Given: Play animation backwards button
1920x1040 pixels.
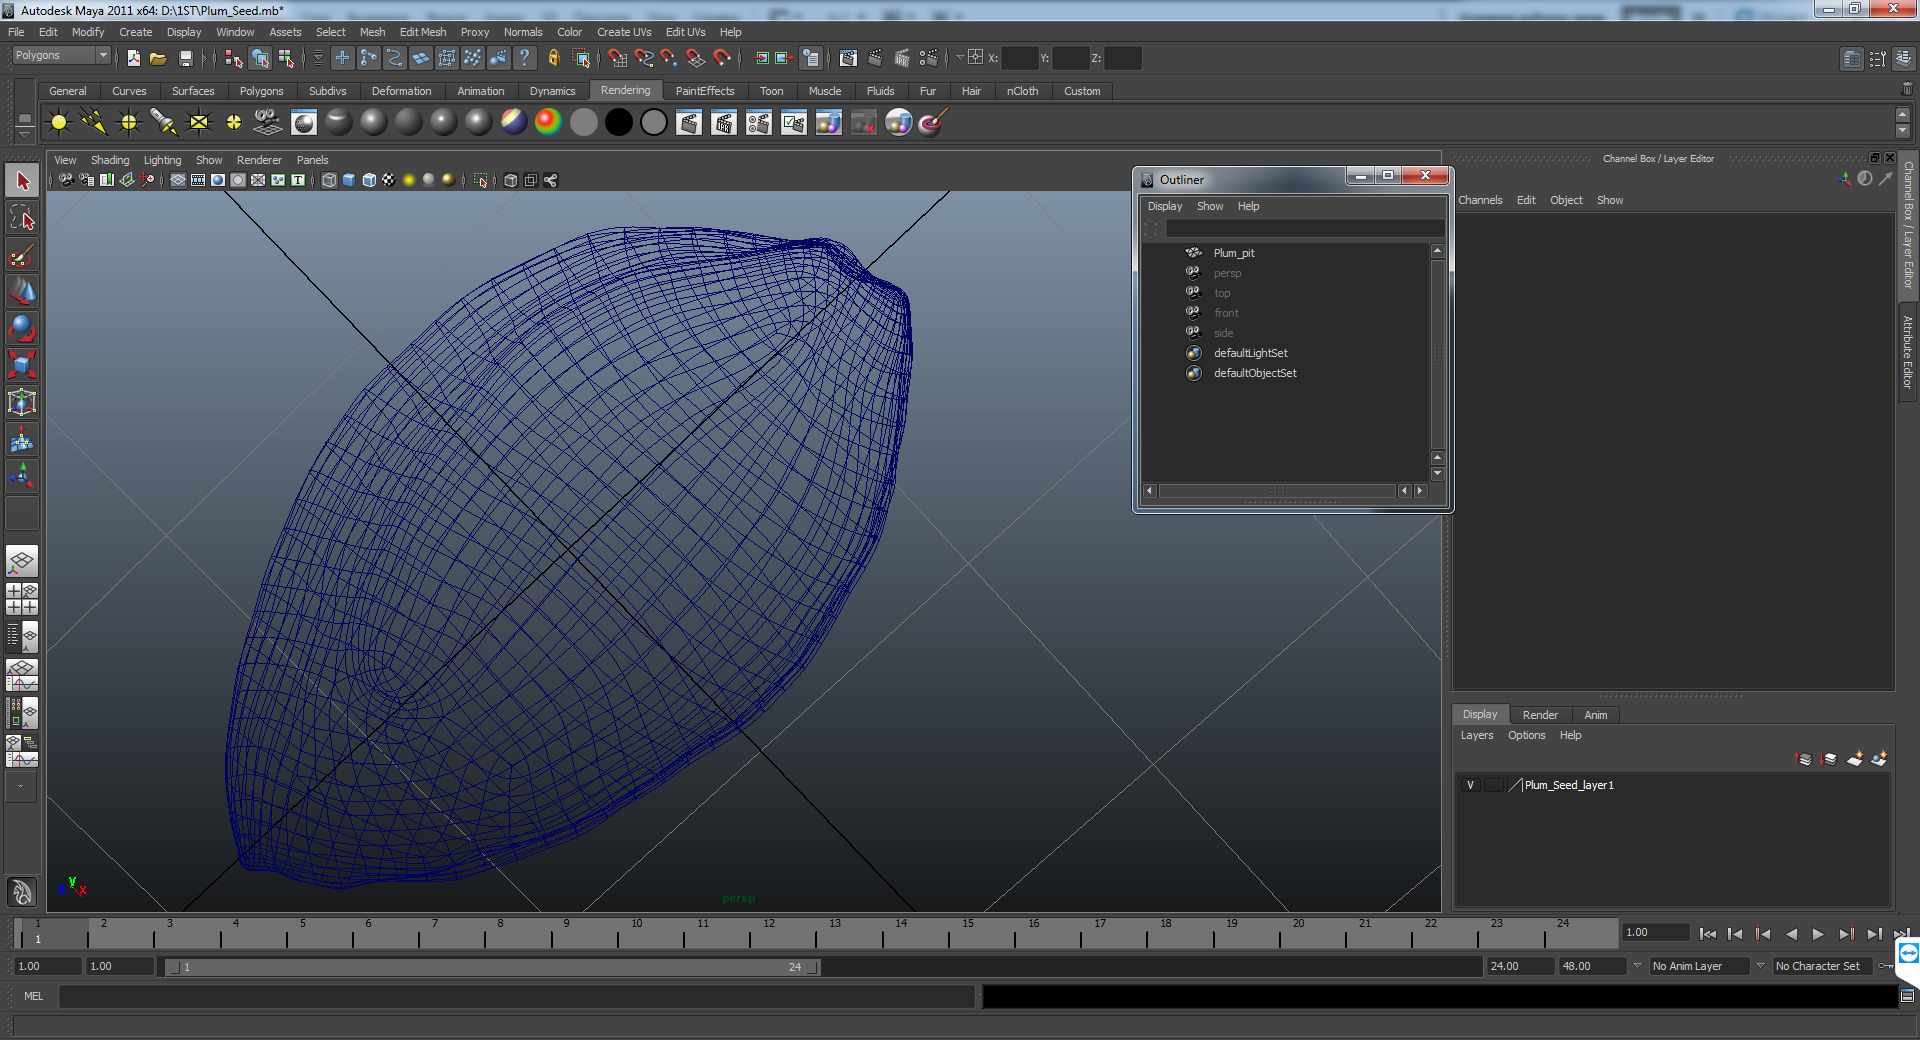Looking at the screenshot, I should coord(1791,934).
